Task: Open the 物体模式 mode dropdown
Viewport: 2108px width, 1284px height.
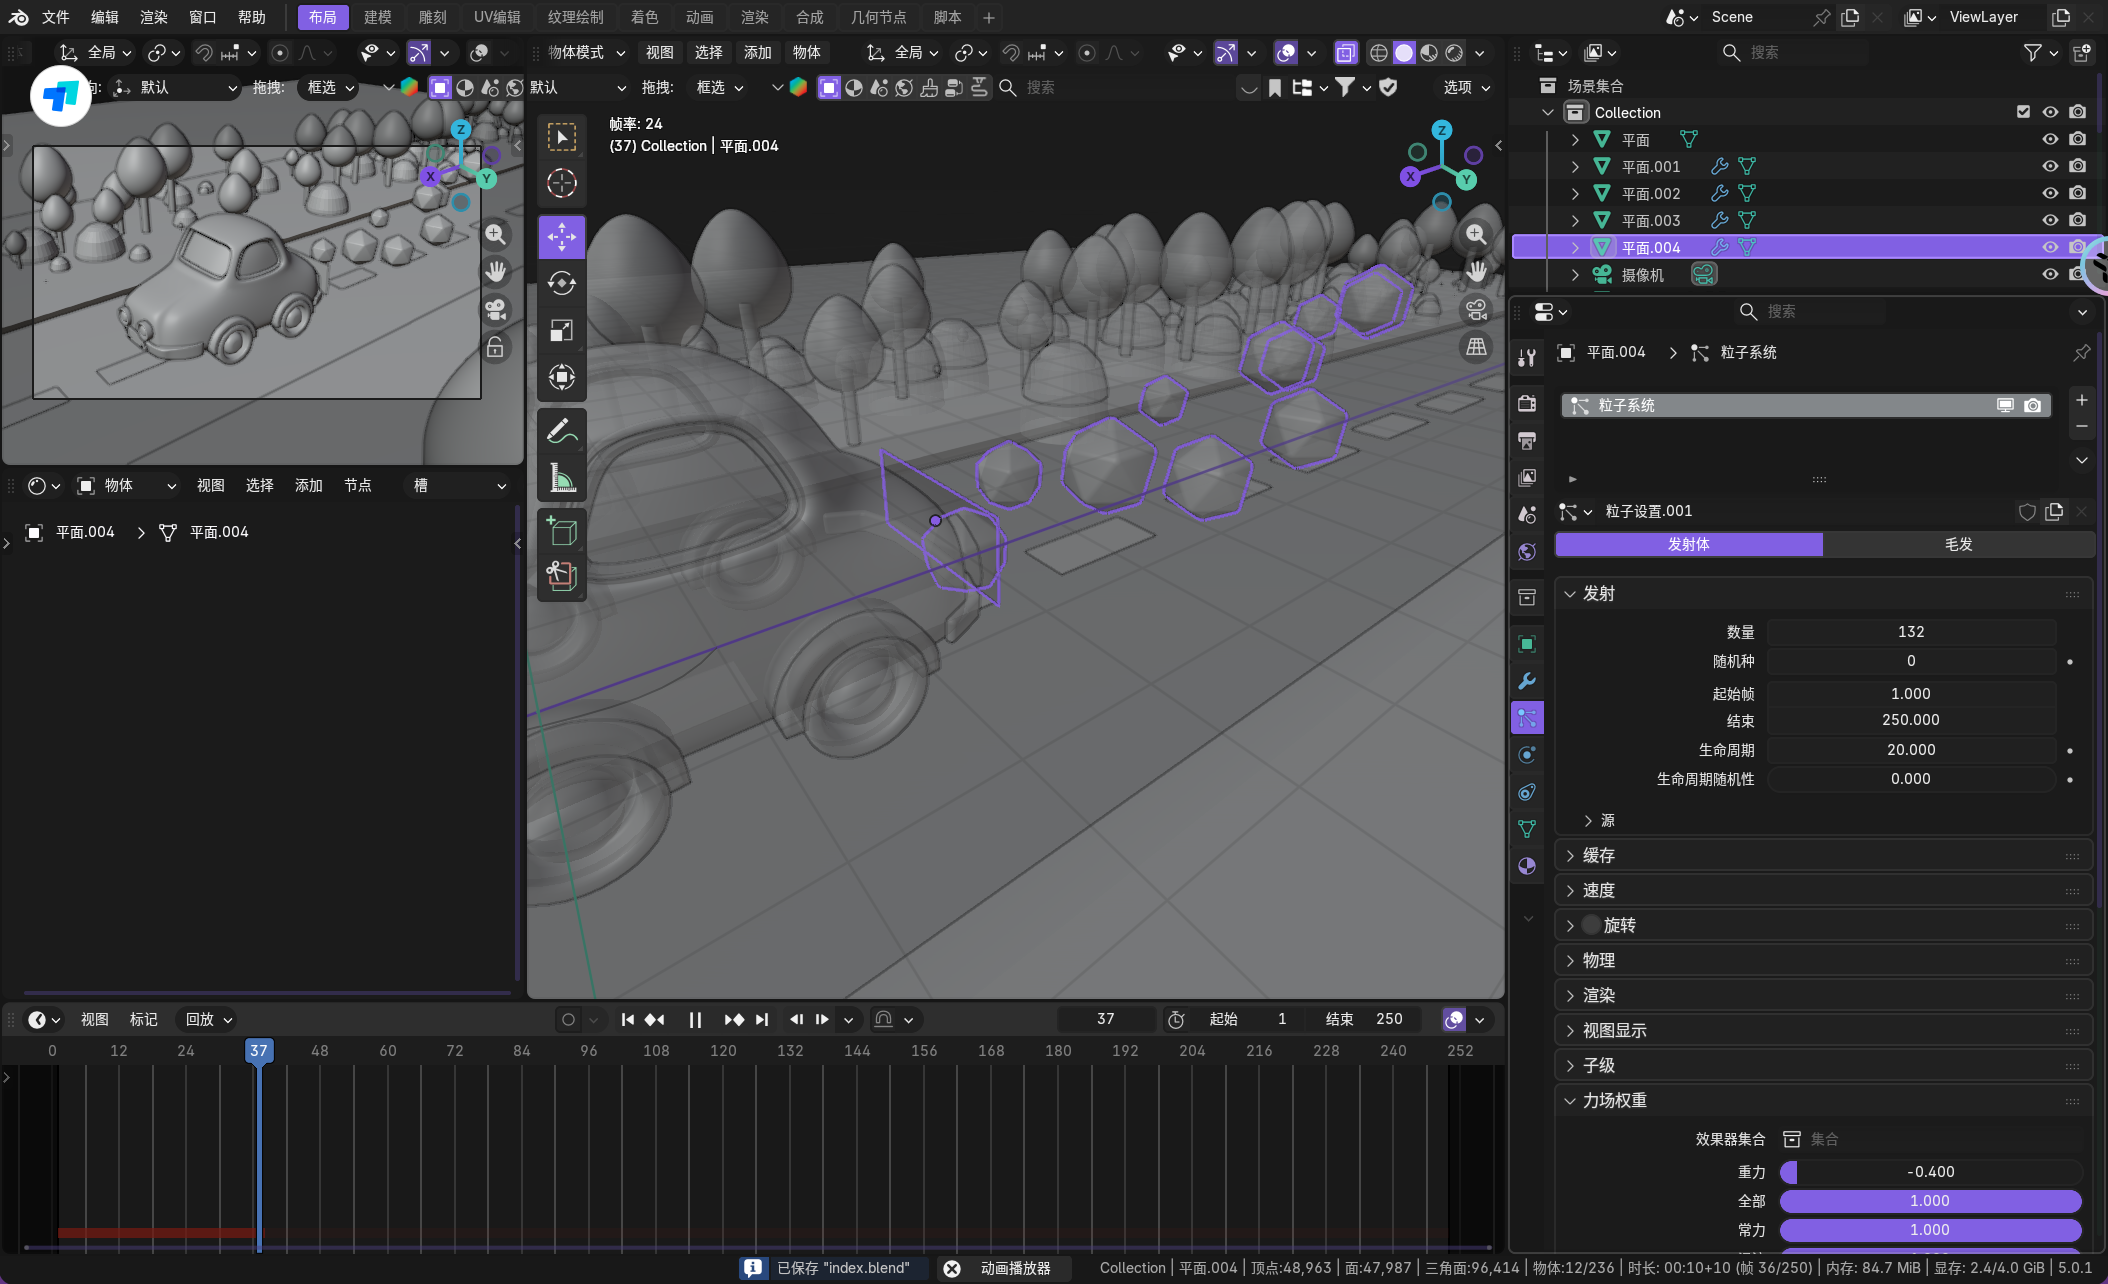Action: point(586,52)
